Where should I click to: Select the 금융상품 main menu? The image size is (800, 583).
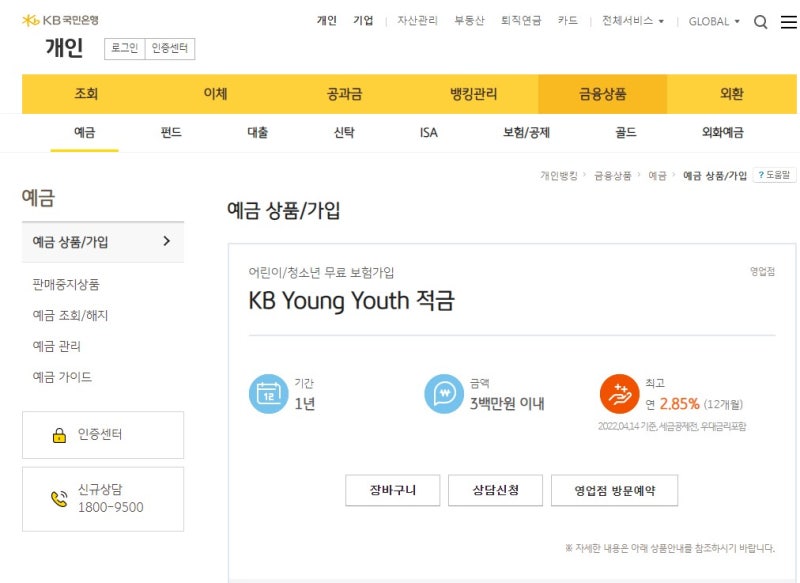(603, 94)
